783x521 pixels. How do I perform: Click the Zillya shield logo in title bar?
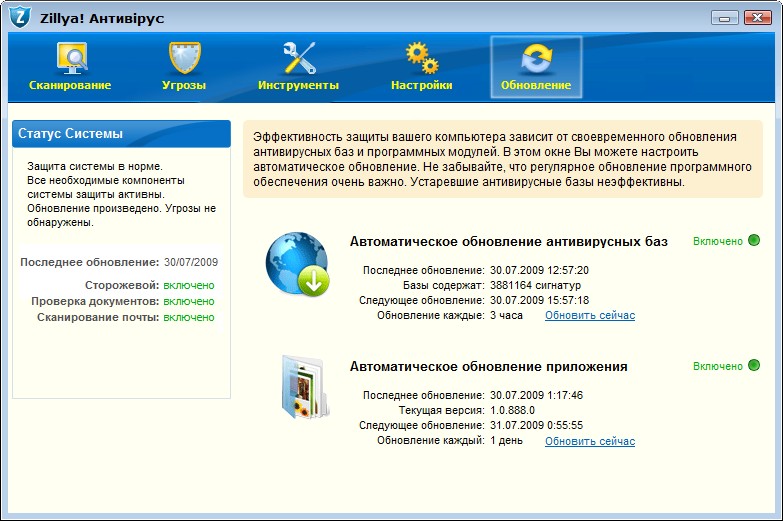pyautogui.click(x=20, y=17)
